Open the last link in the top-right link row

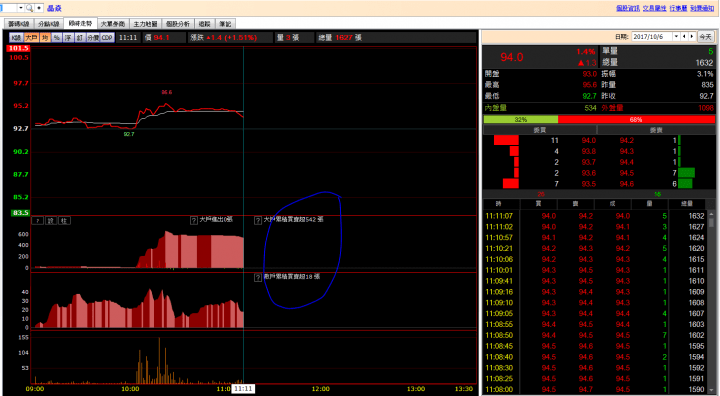pyautogui.click(x=702, y=8)
